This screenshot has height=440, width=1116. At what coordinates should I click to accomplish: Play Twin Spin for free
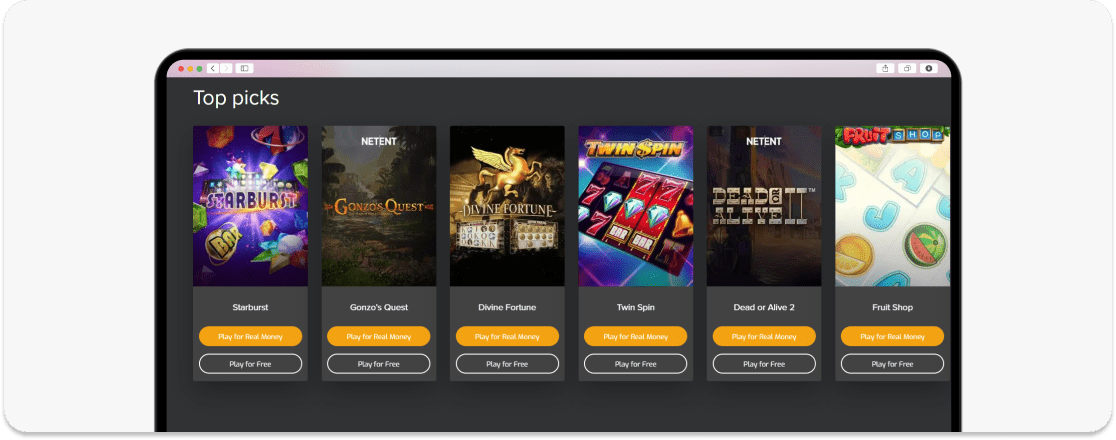point(636,364)
